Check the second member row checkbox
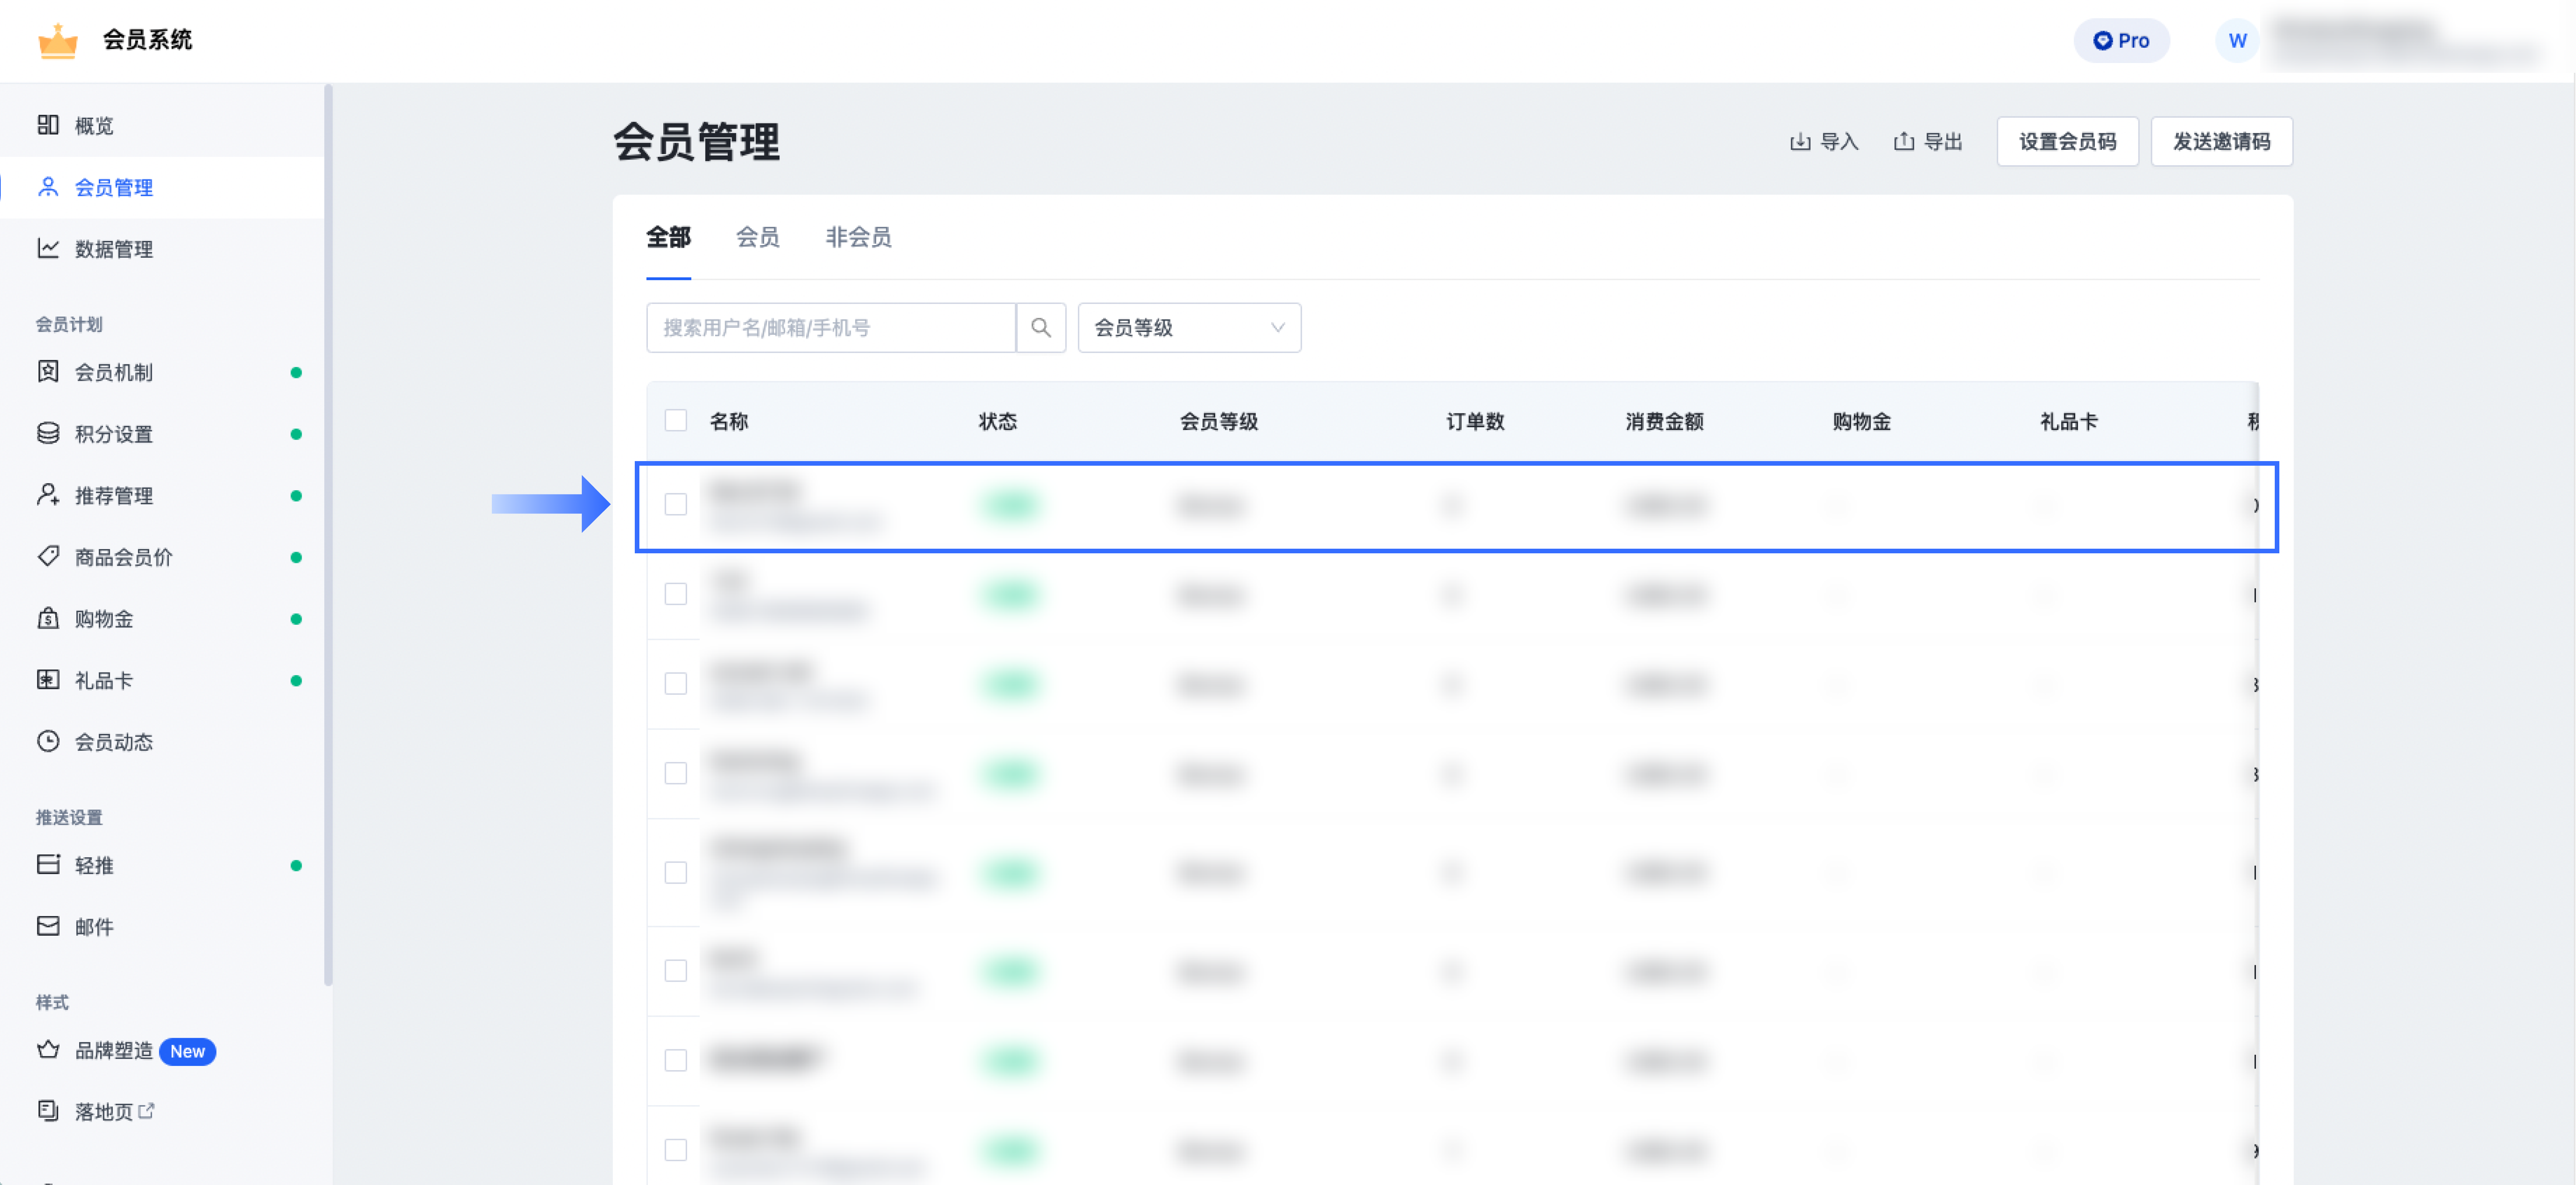 tap(676, 594)
